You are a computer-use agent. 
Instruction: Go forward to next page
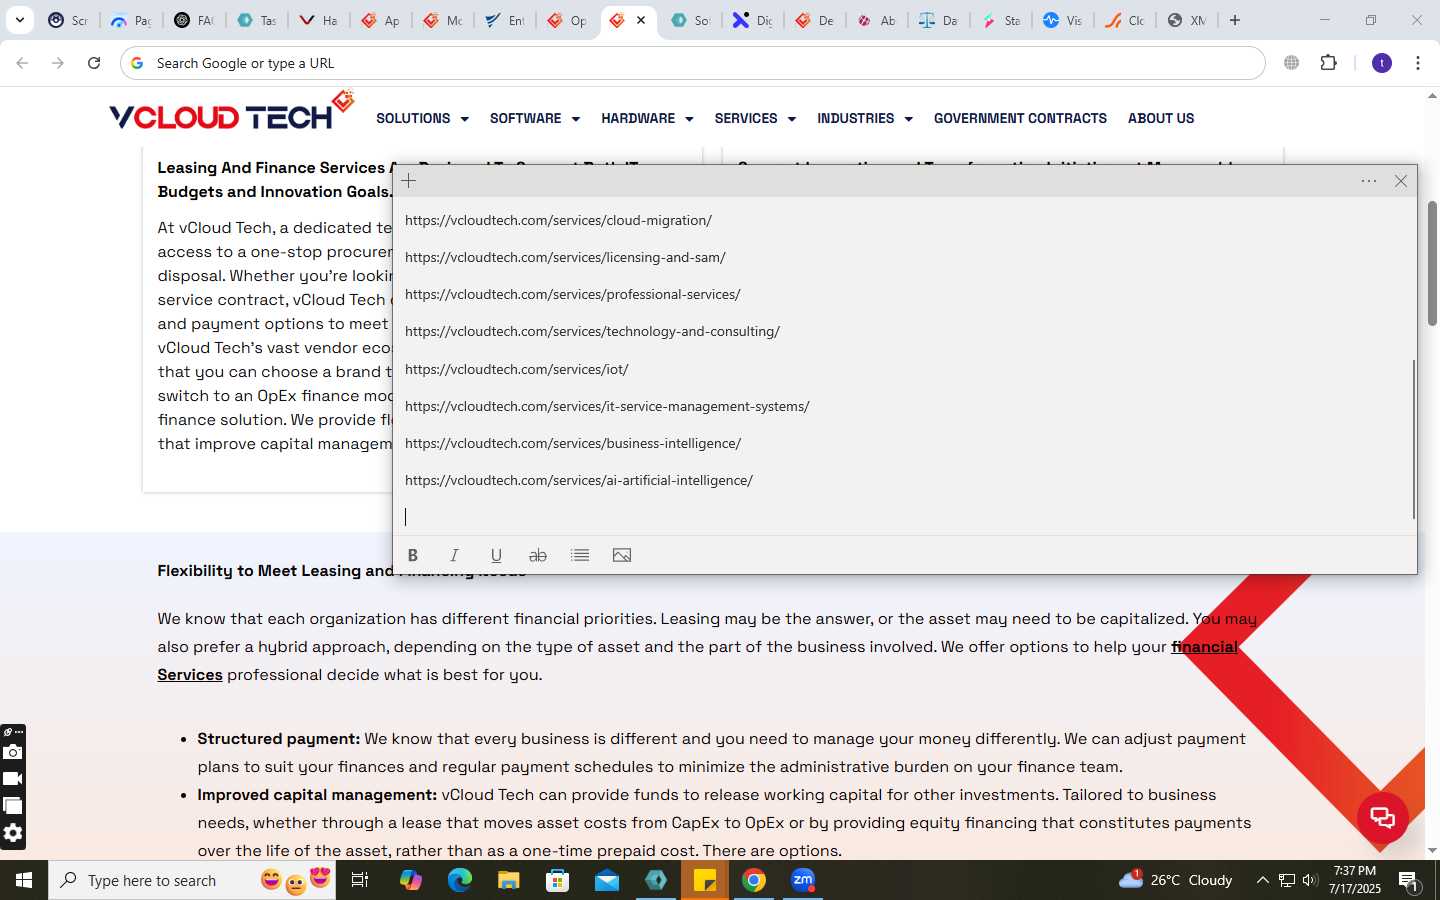[x=58, y=63]
